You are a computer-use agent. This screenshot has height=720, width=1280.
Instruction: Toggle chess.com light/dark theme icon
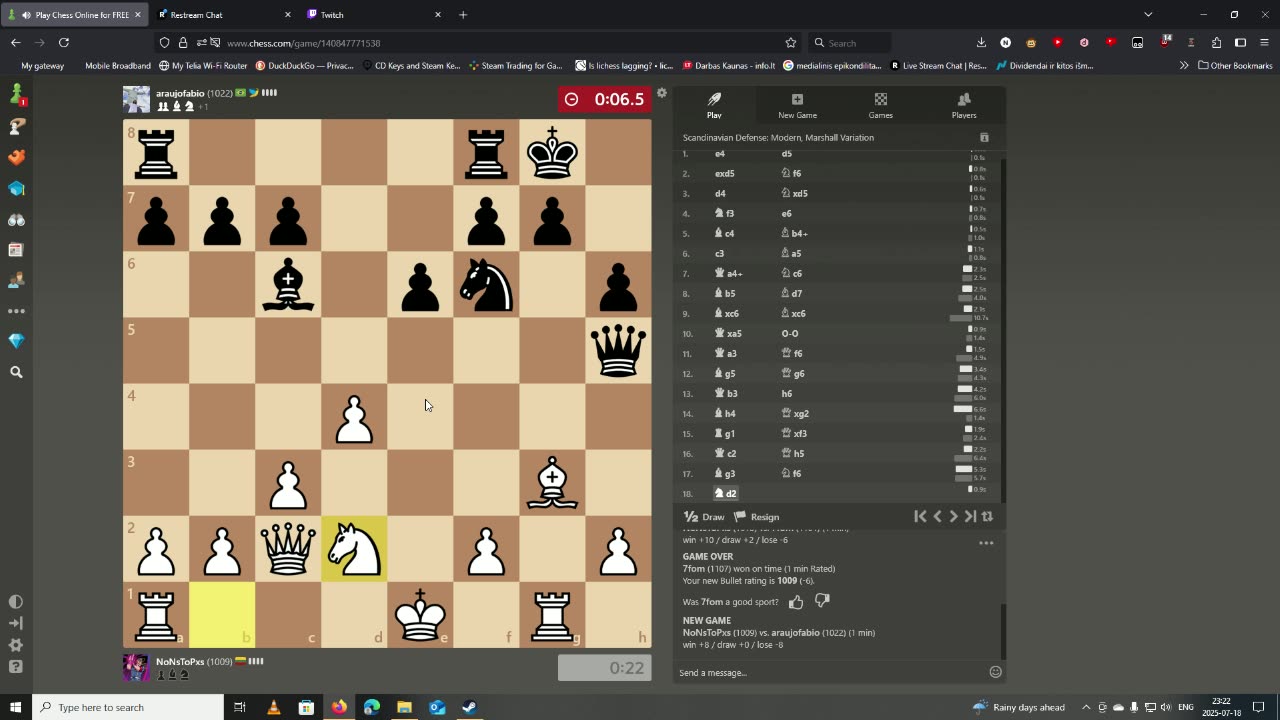pyautogui.click(x=16, y=601)
